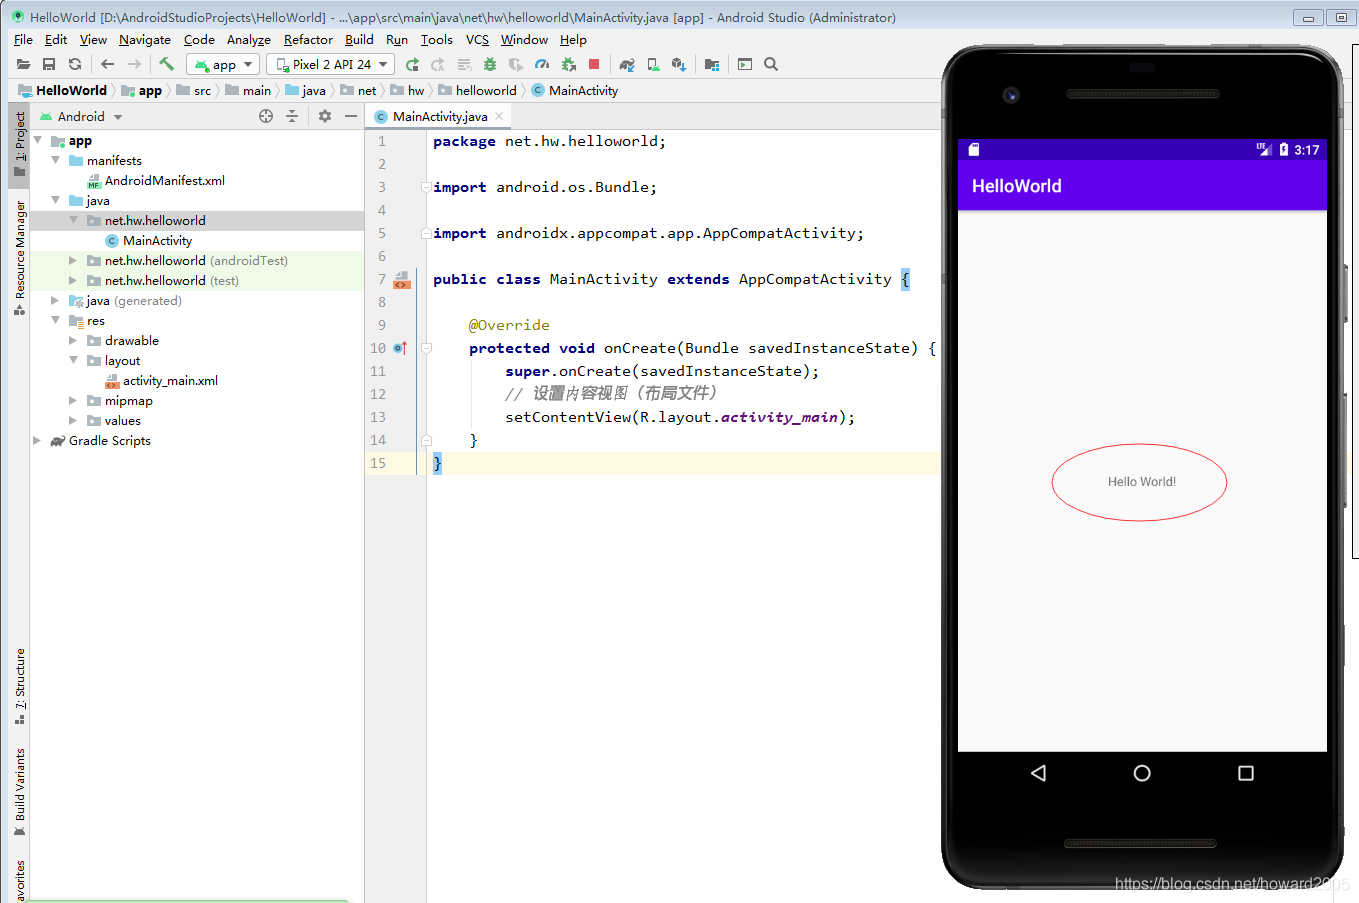Expand the drawable folder
The width and height of the screenshot is (1359, 903).
73,340
